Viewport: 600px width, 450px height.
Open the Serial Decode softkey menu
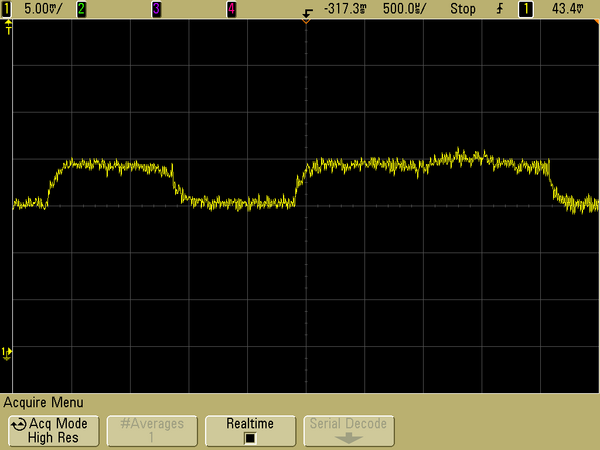[349, 431]
